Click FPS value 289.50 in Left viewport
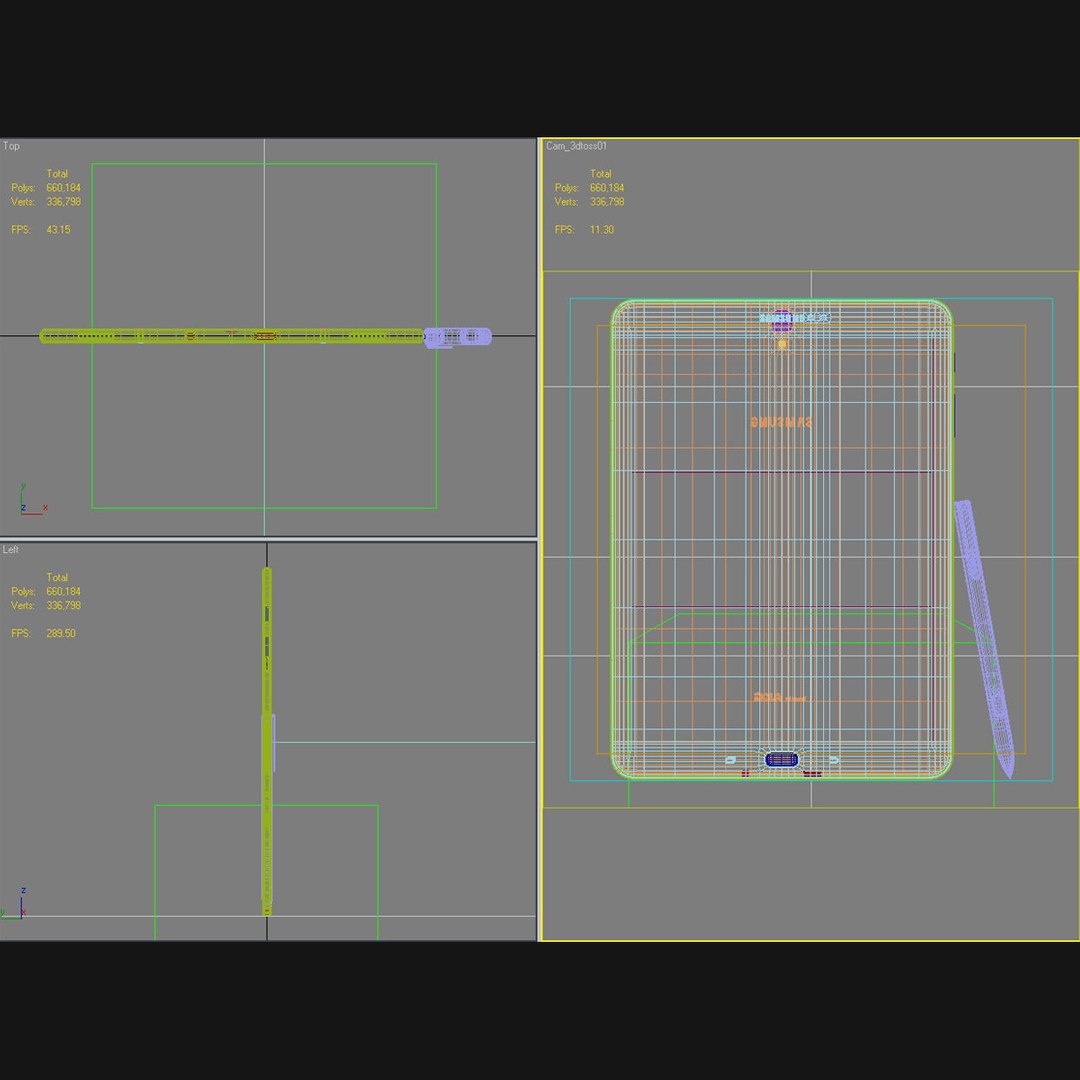Viewport: 1080px width, 1080px height. tap(61, 633)
